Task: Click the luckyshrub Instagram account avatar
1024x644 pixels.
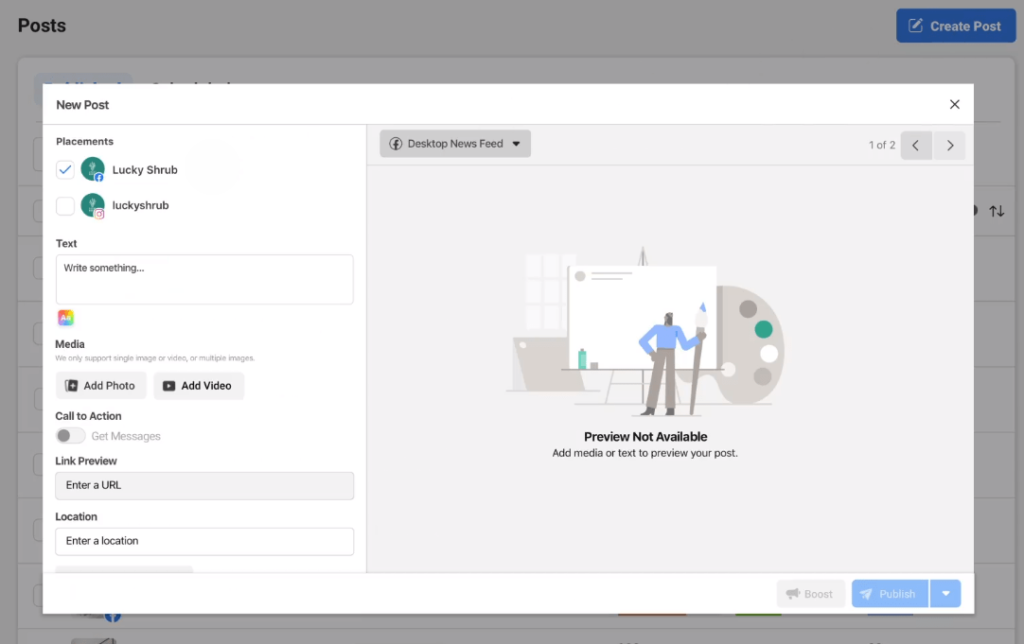Action: point(93,206)
